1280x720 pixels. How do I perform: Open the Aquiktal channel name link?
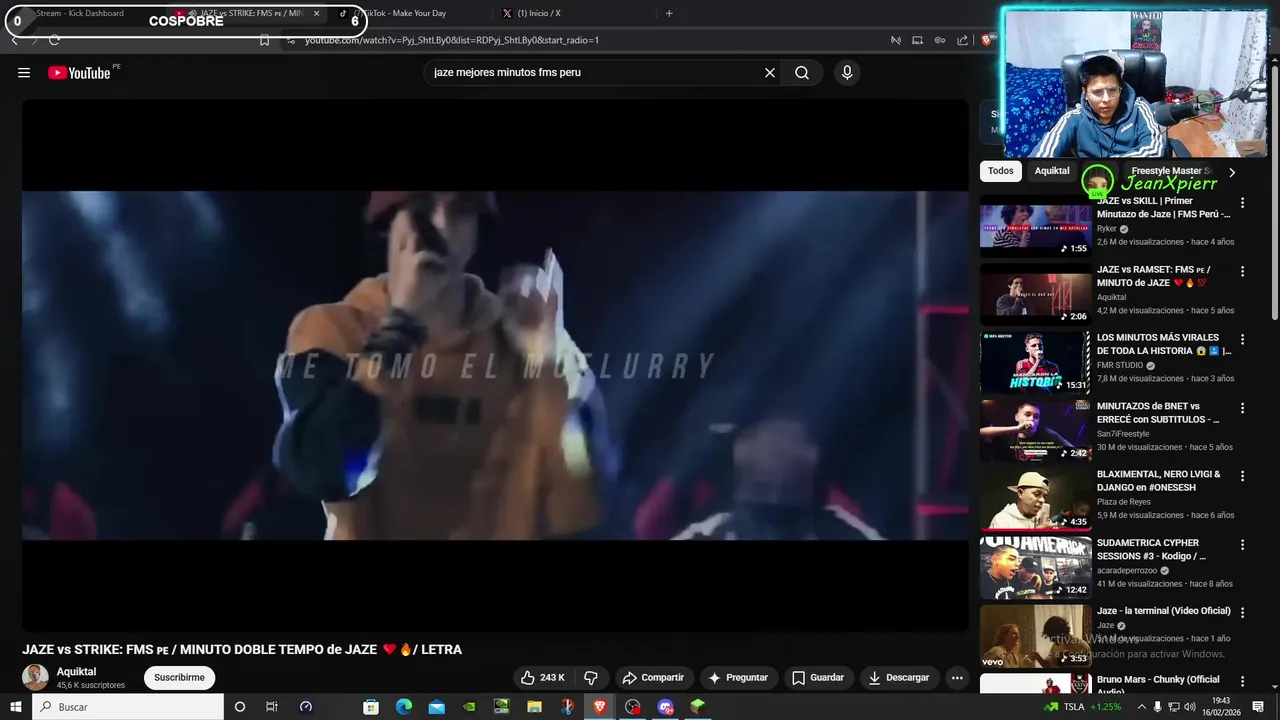click(x=76, y=671)
